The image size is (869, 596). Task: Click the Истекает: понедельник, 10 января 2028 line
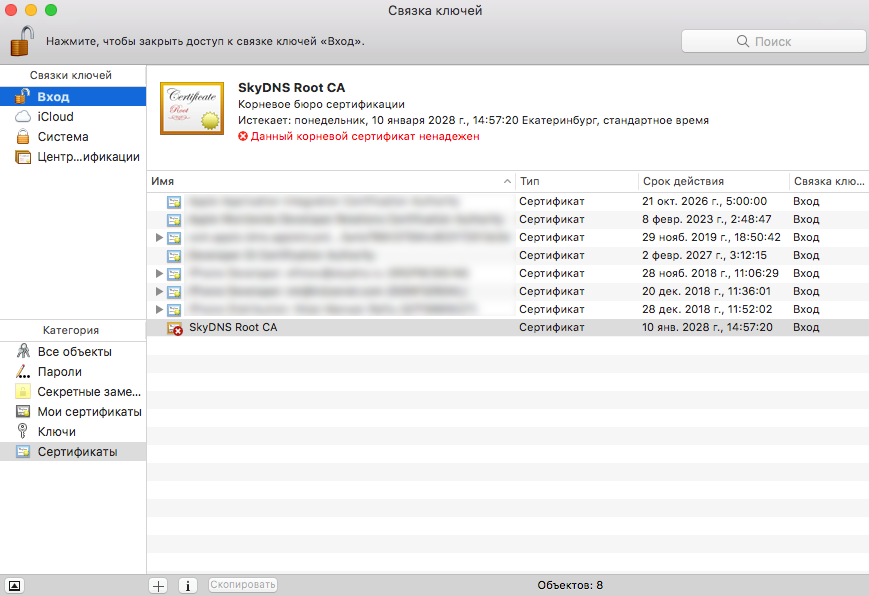pyautogui.click(x=473, y=120)
